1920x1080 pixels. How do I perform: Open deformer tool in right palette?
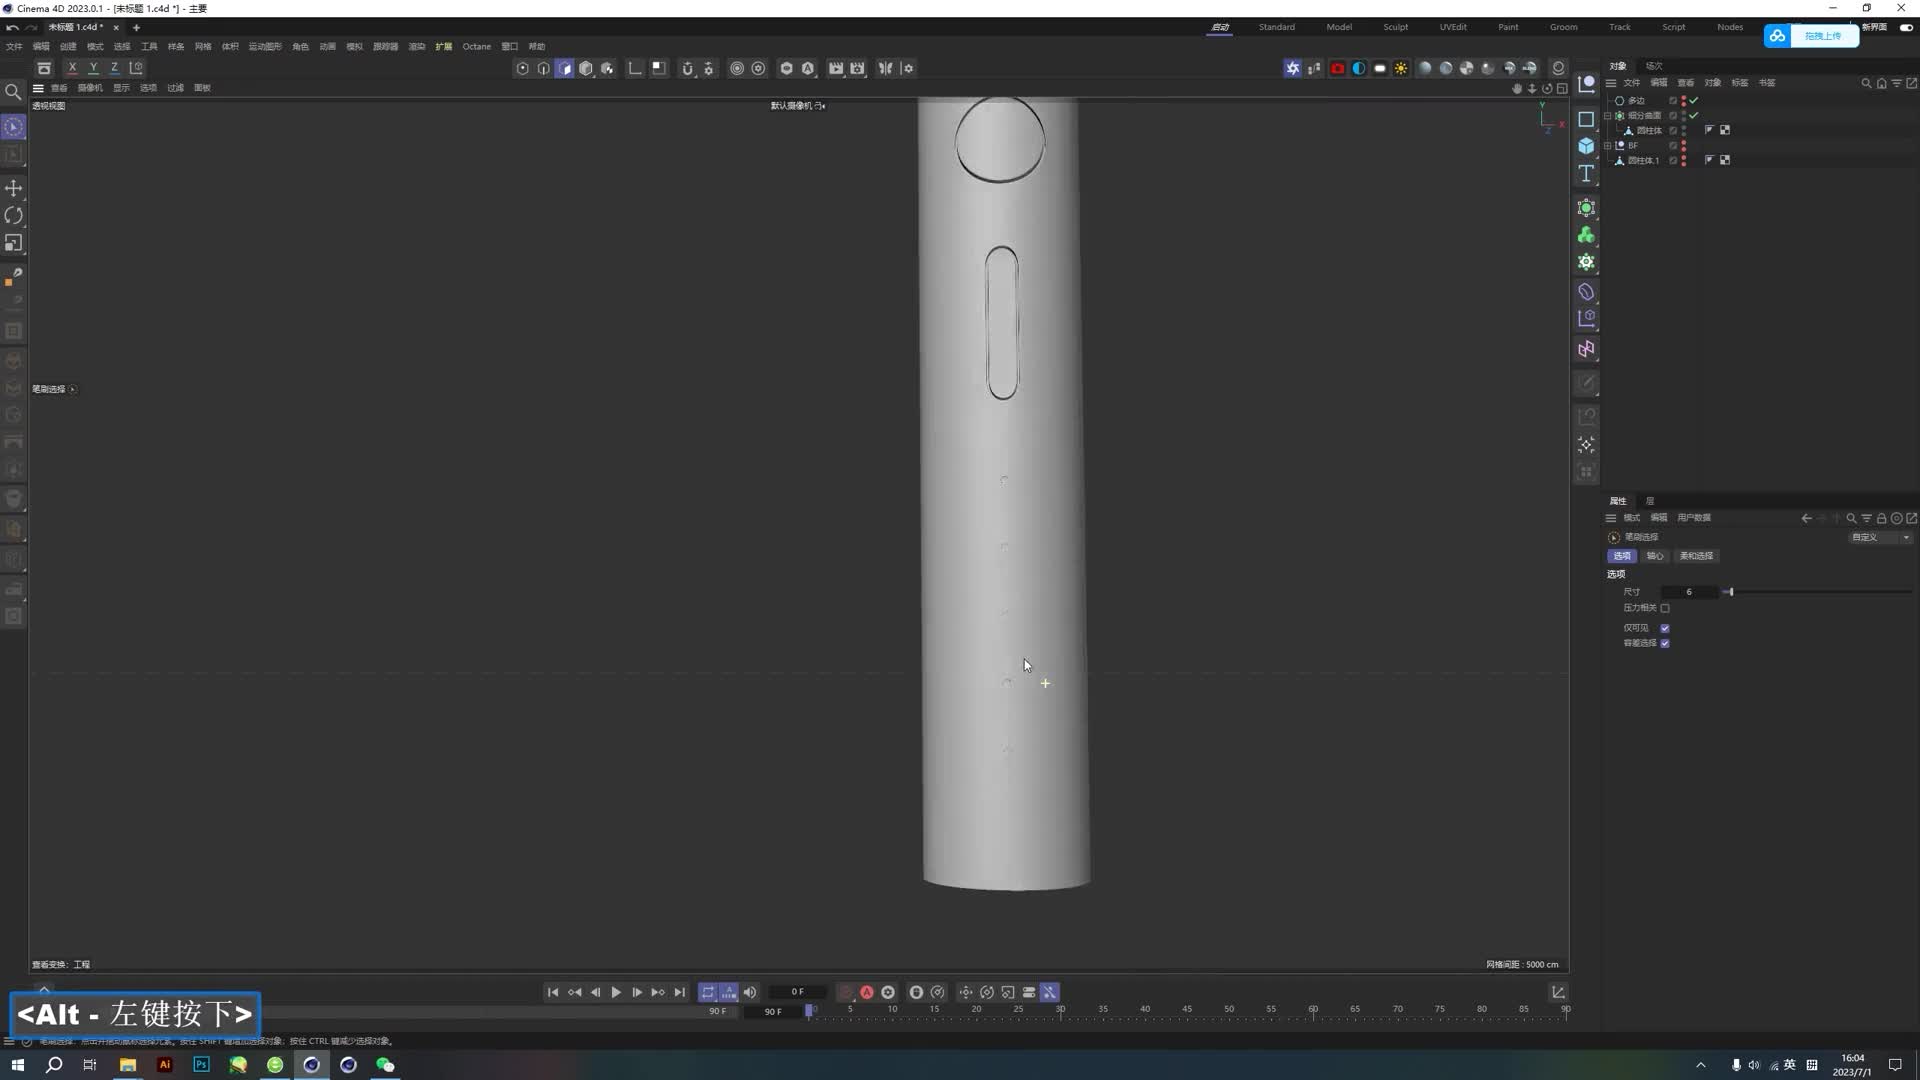coord(1586,292)
